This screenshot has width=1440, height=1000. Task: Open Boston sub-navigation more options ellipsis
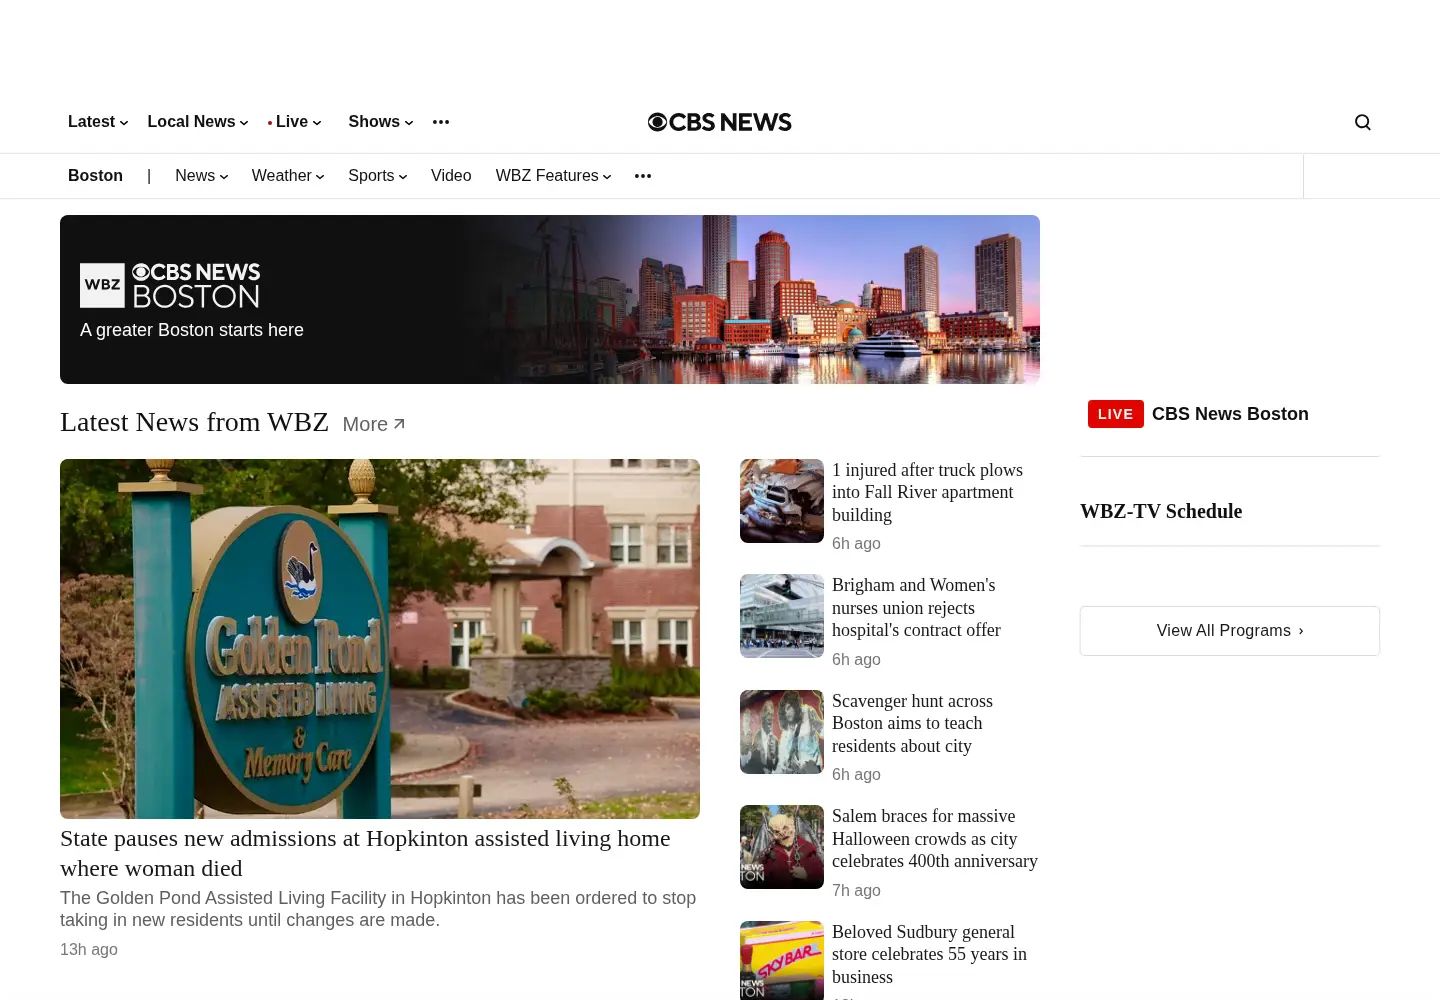coord(643,176)
